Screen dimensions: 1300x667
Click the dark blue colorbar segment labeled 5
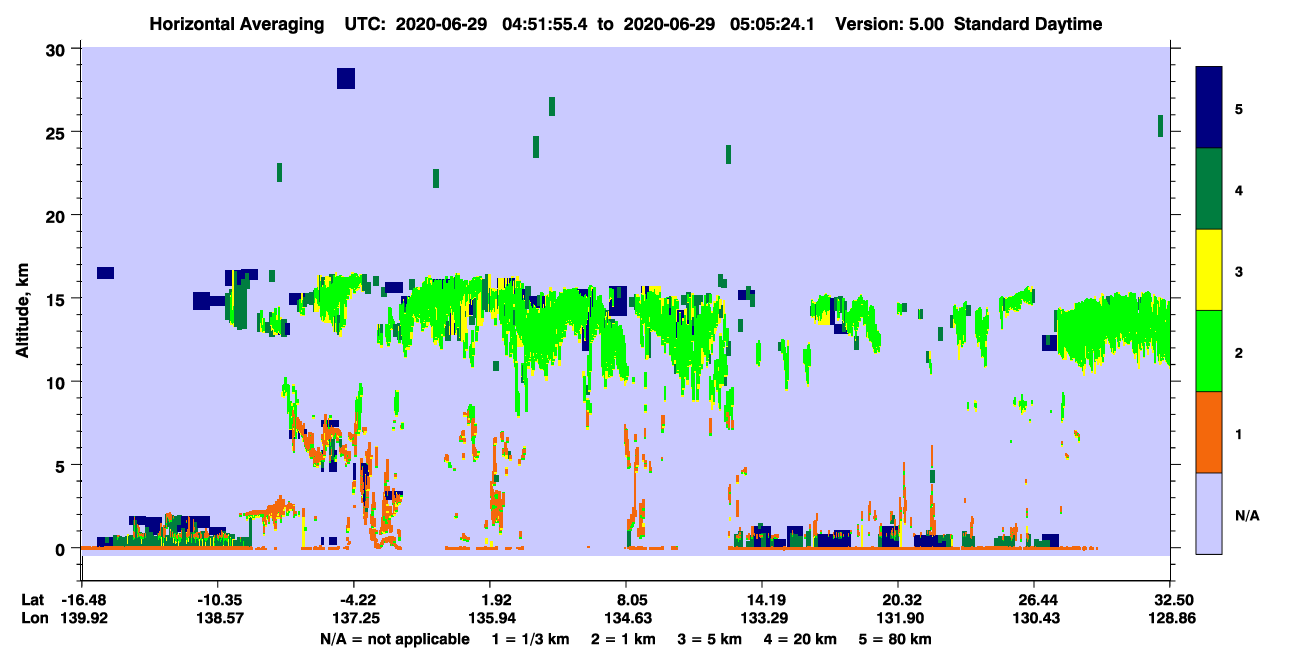point(1209,107)
